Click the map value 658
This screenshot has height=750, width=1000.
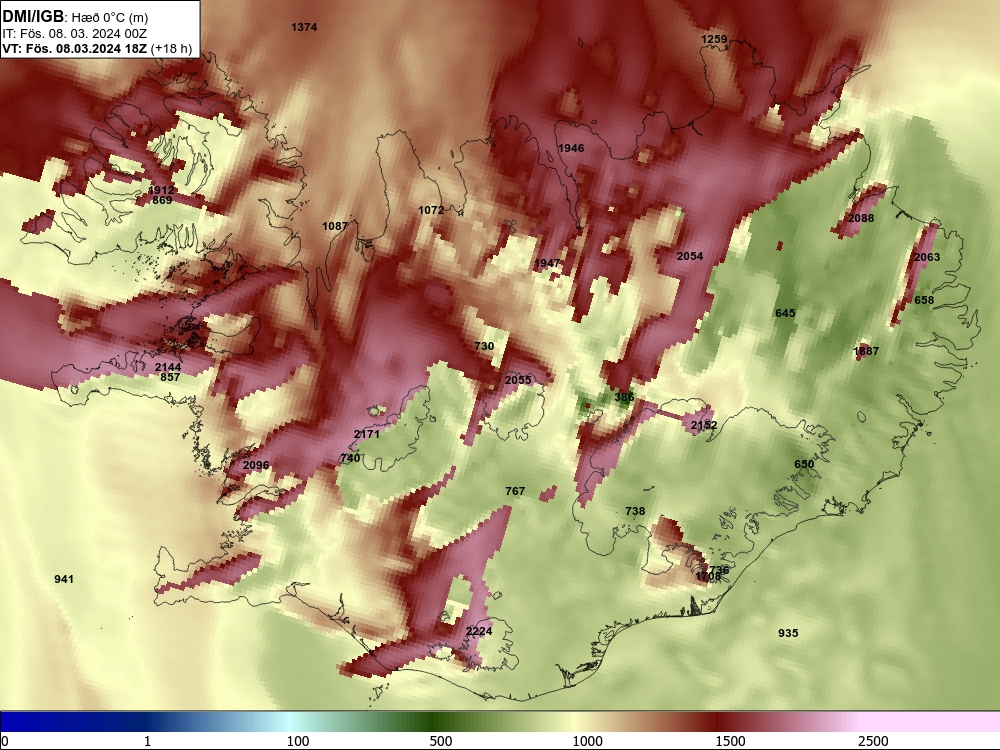click(x=924, y=300)
